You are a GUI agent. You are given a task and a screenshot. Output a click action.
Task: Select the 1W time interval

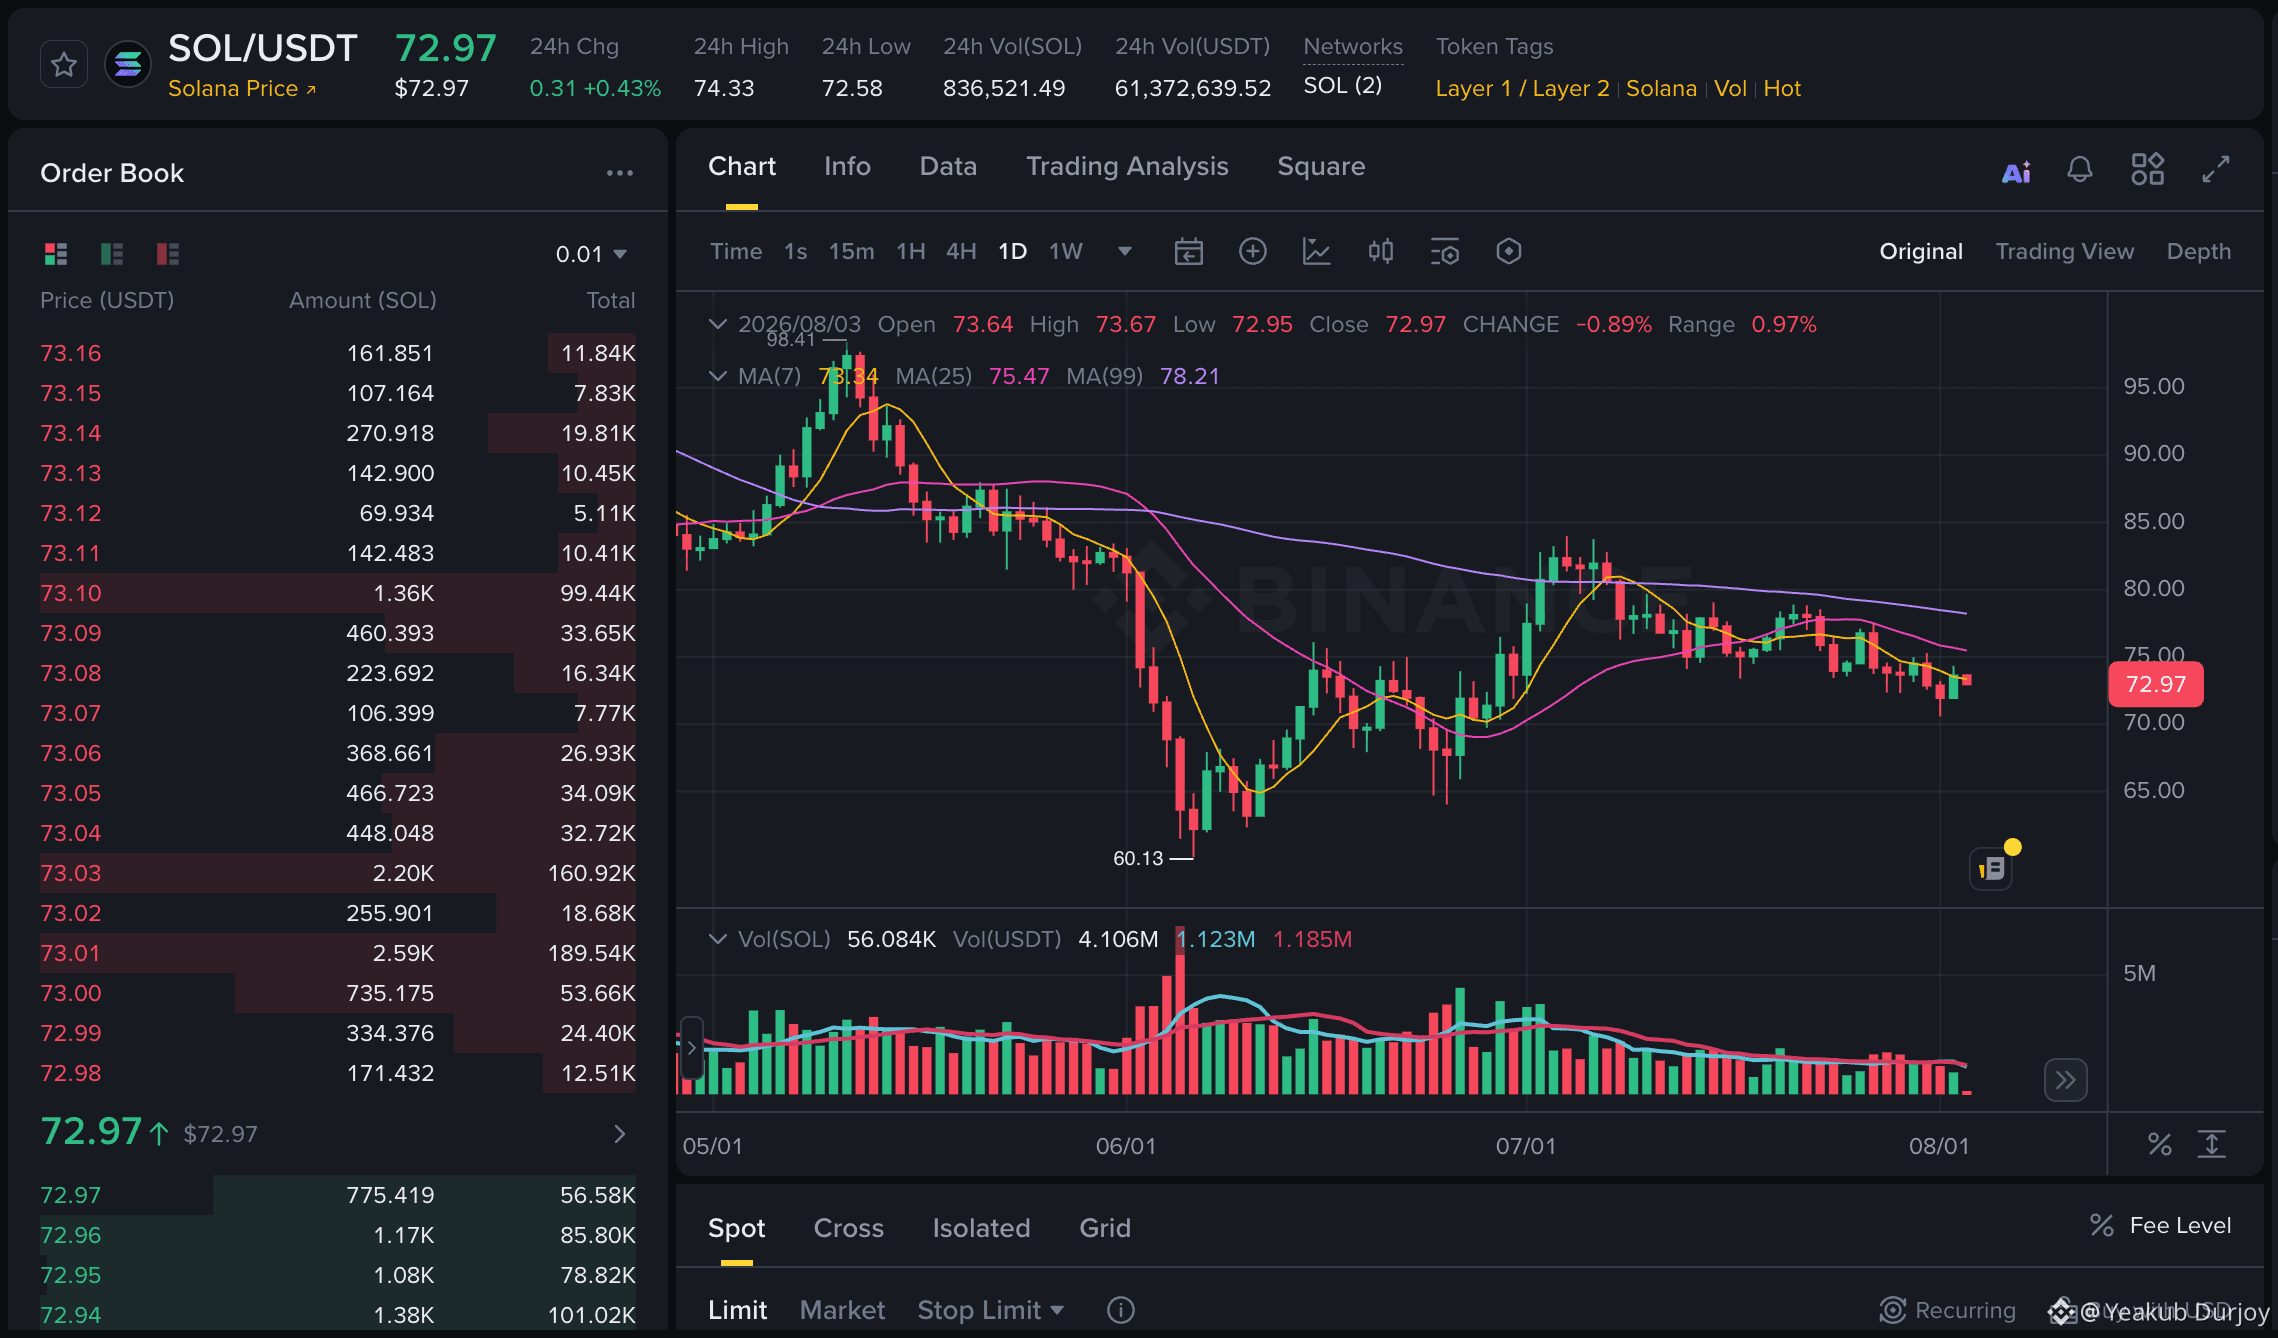click(x=1066, y=251)
